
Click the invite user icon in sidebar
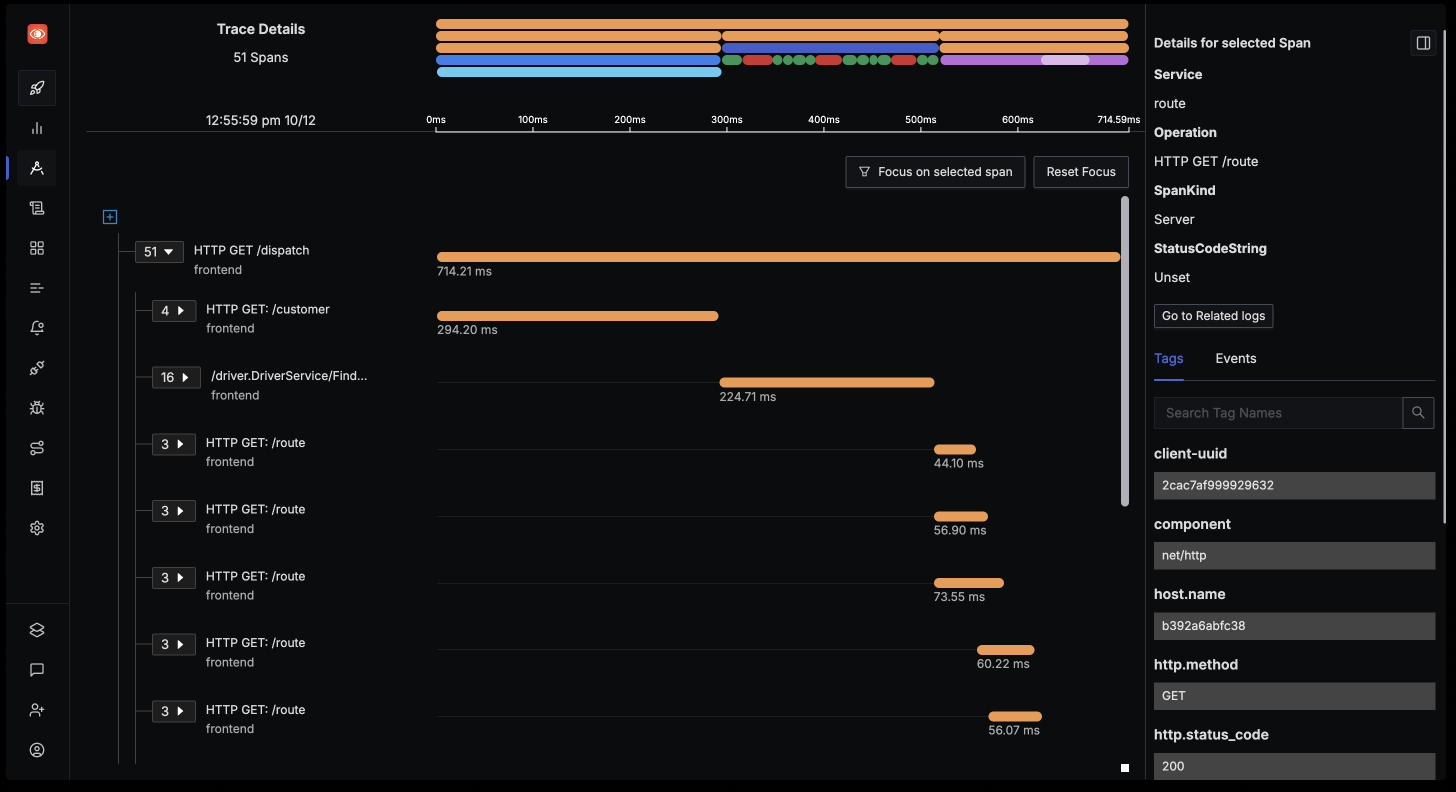(x=37, y=710)
